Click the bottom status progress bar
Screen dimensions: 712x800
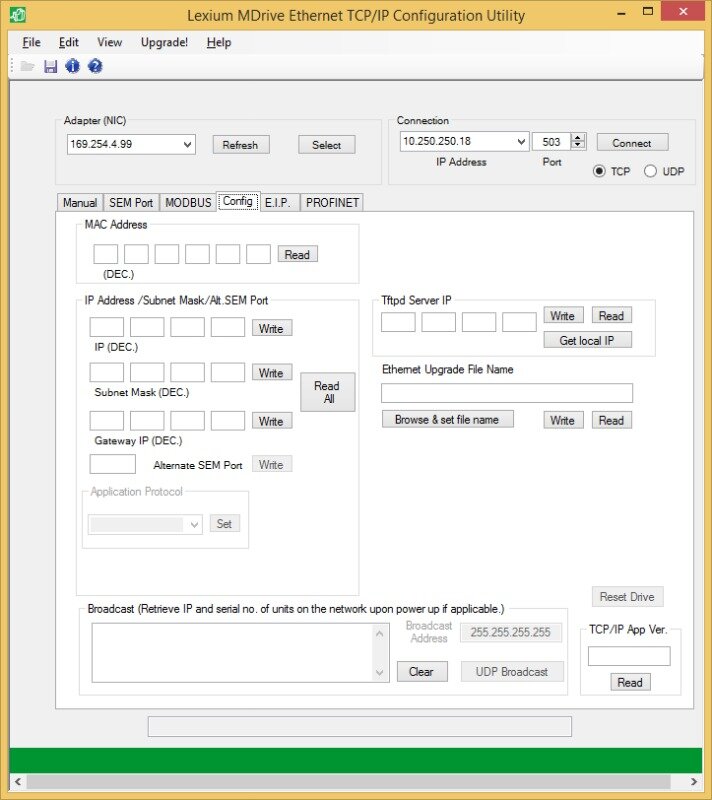(x=360, y=726)
